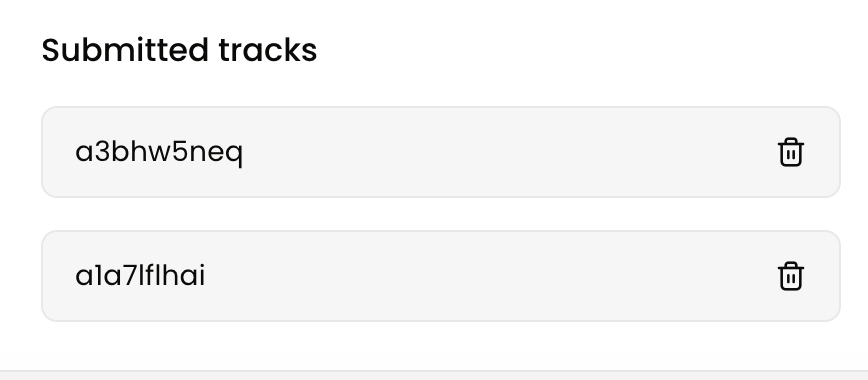Open the first submitted track entry
This screenshot has width=868, height=380.
441,152
